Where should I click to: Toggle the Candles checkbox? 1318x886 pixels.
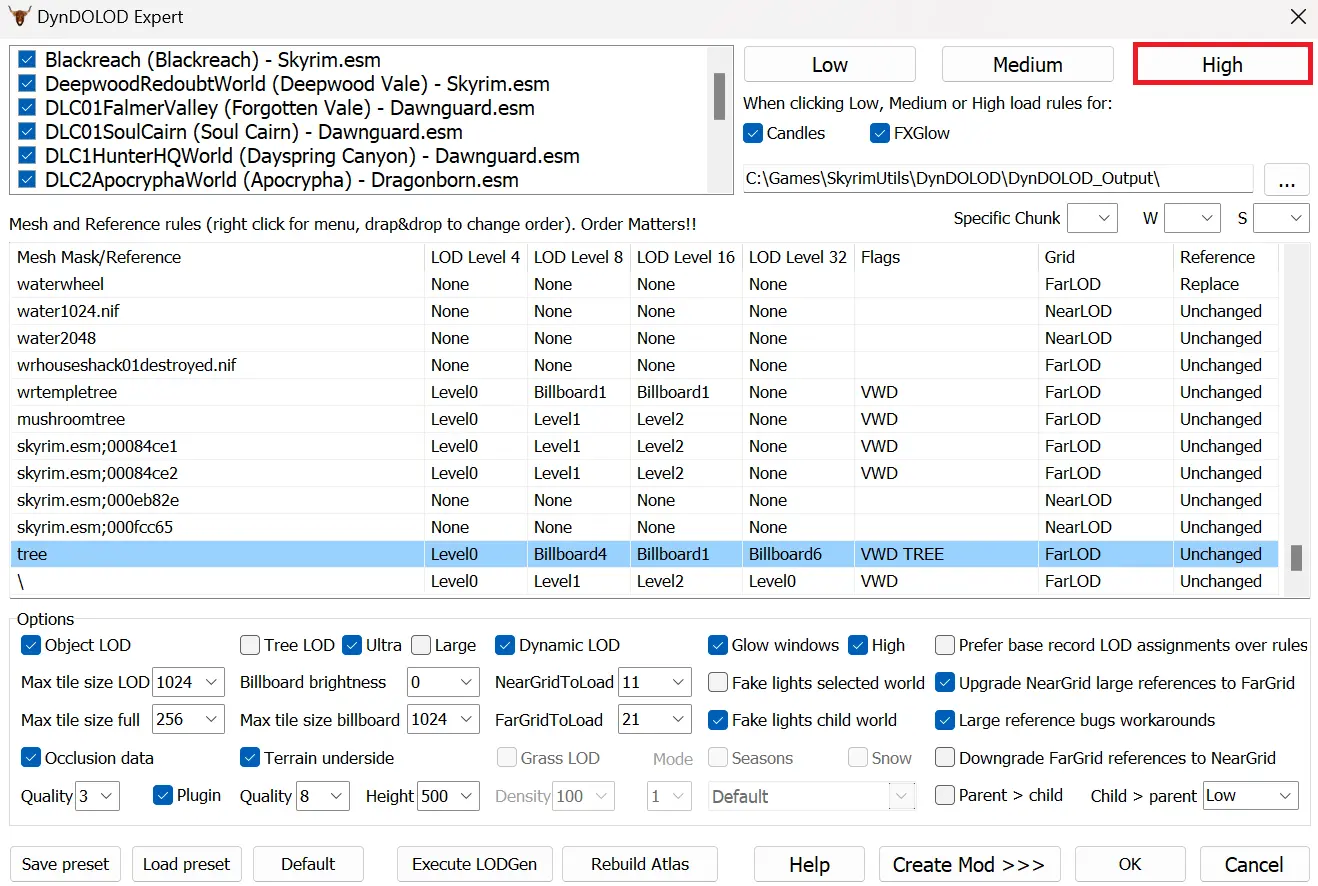pos(753,133)
